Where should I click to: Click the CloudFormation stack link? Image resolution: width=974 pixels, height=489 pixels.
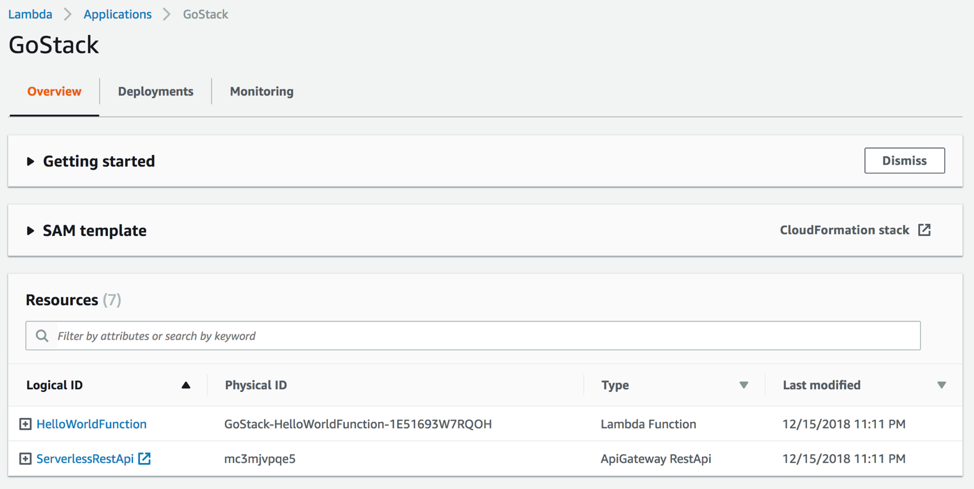[844, 230]
